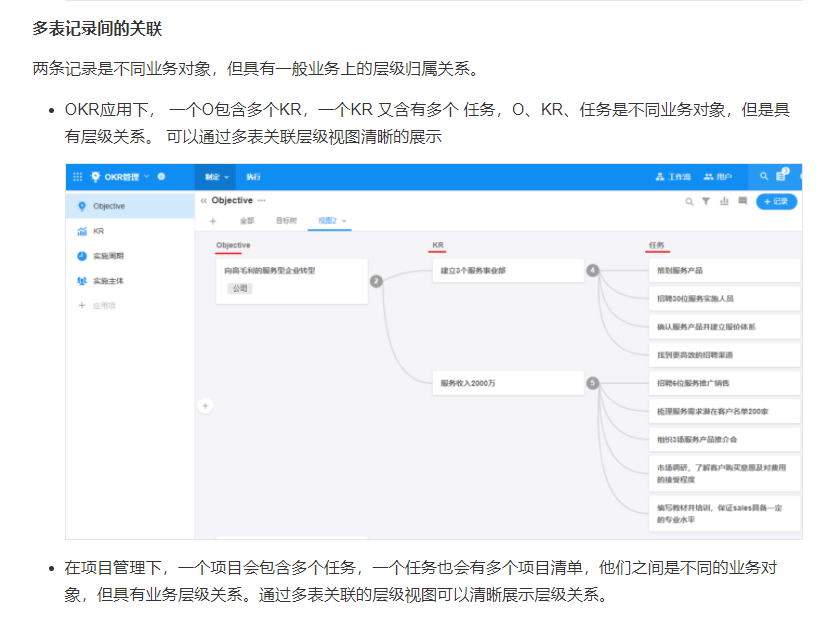This screenshot has height=621, width=834.
Task: Toggle the KR node showing 5 tasks
Action: 592,383
